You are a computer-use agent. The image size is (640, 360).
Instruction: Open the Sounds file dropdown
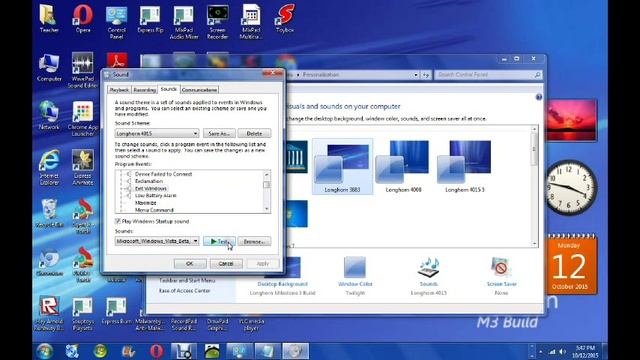[157, 241]
